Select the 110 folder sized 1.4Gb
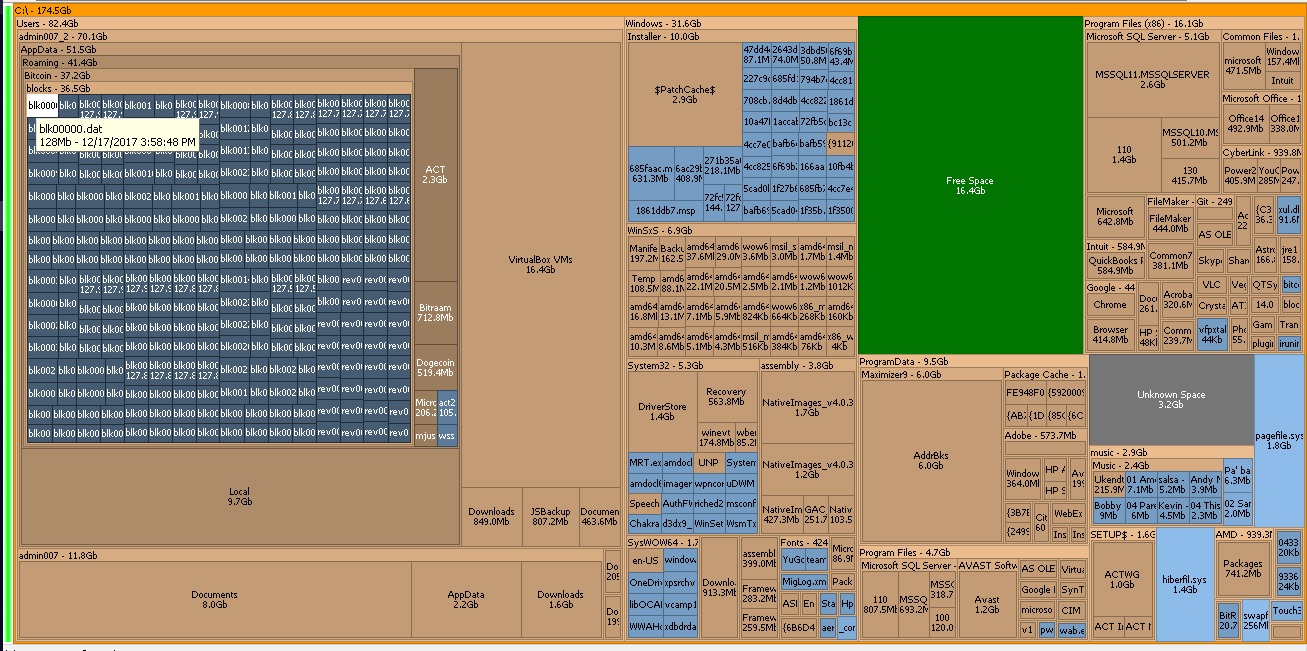1307x651 pixels. click(x=1124, y=155)
